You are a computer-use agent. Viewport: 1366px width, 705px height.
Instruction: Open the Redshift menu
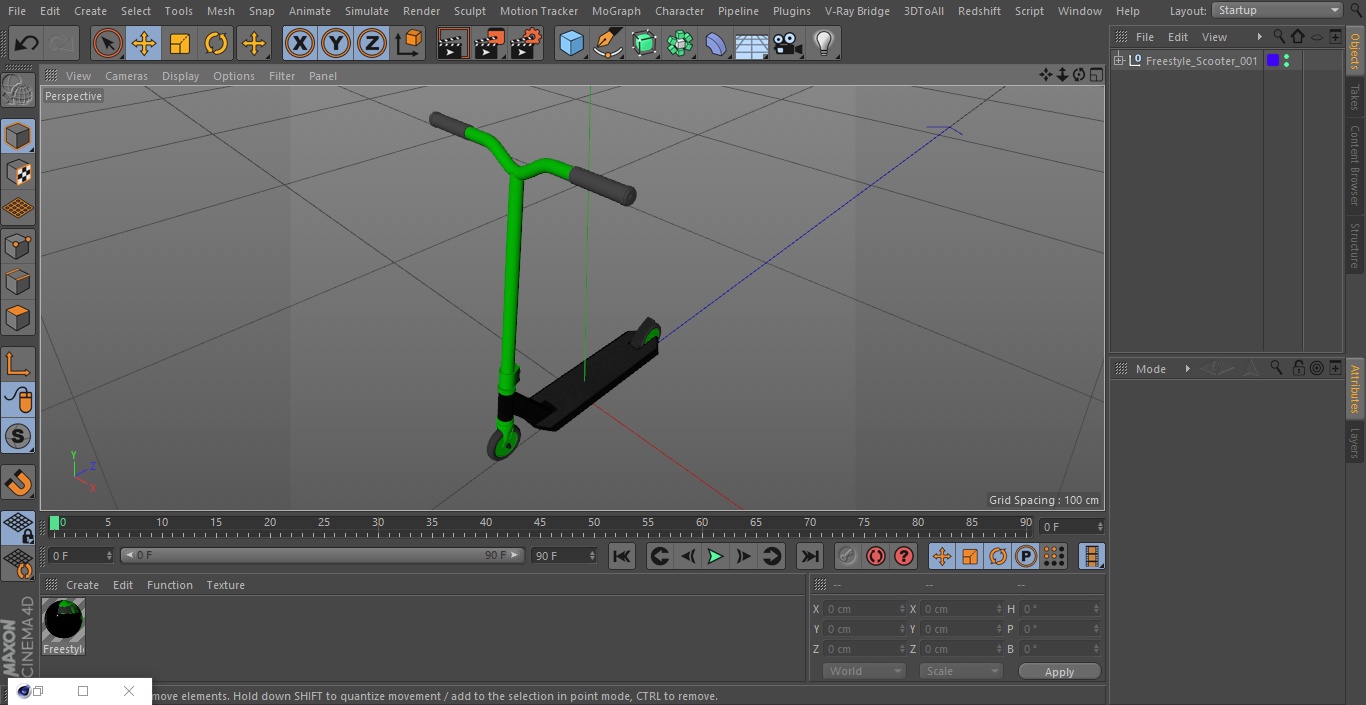click(979, 10)
